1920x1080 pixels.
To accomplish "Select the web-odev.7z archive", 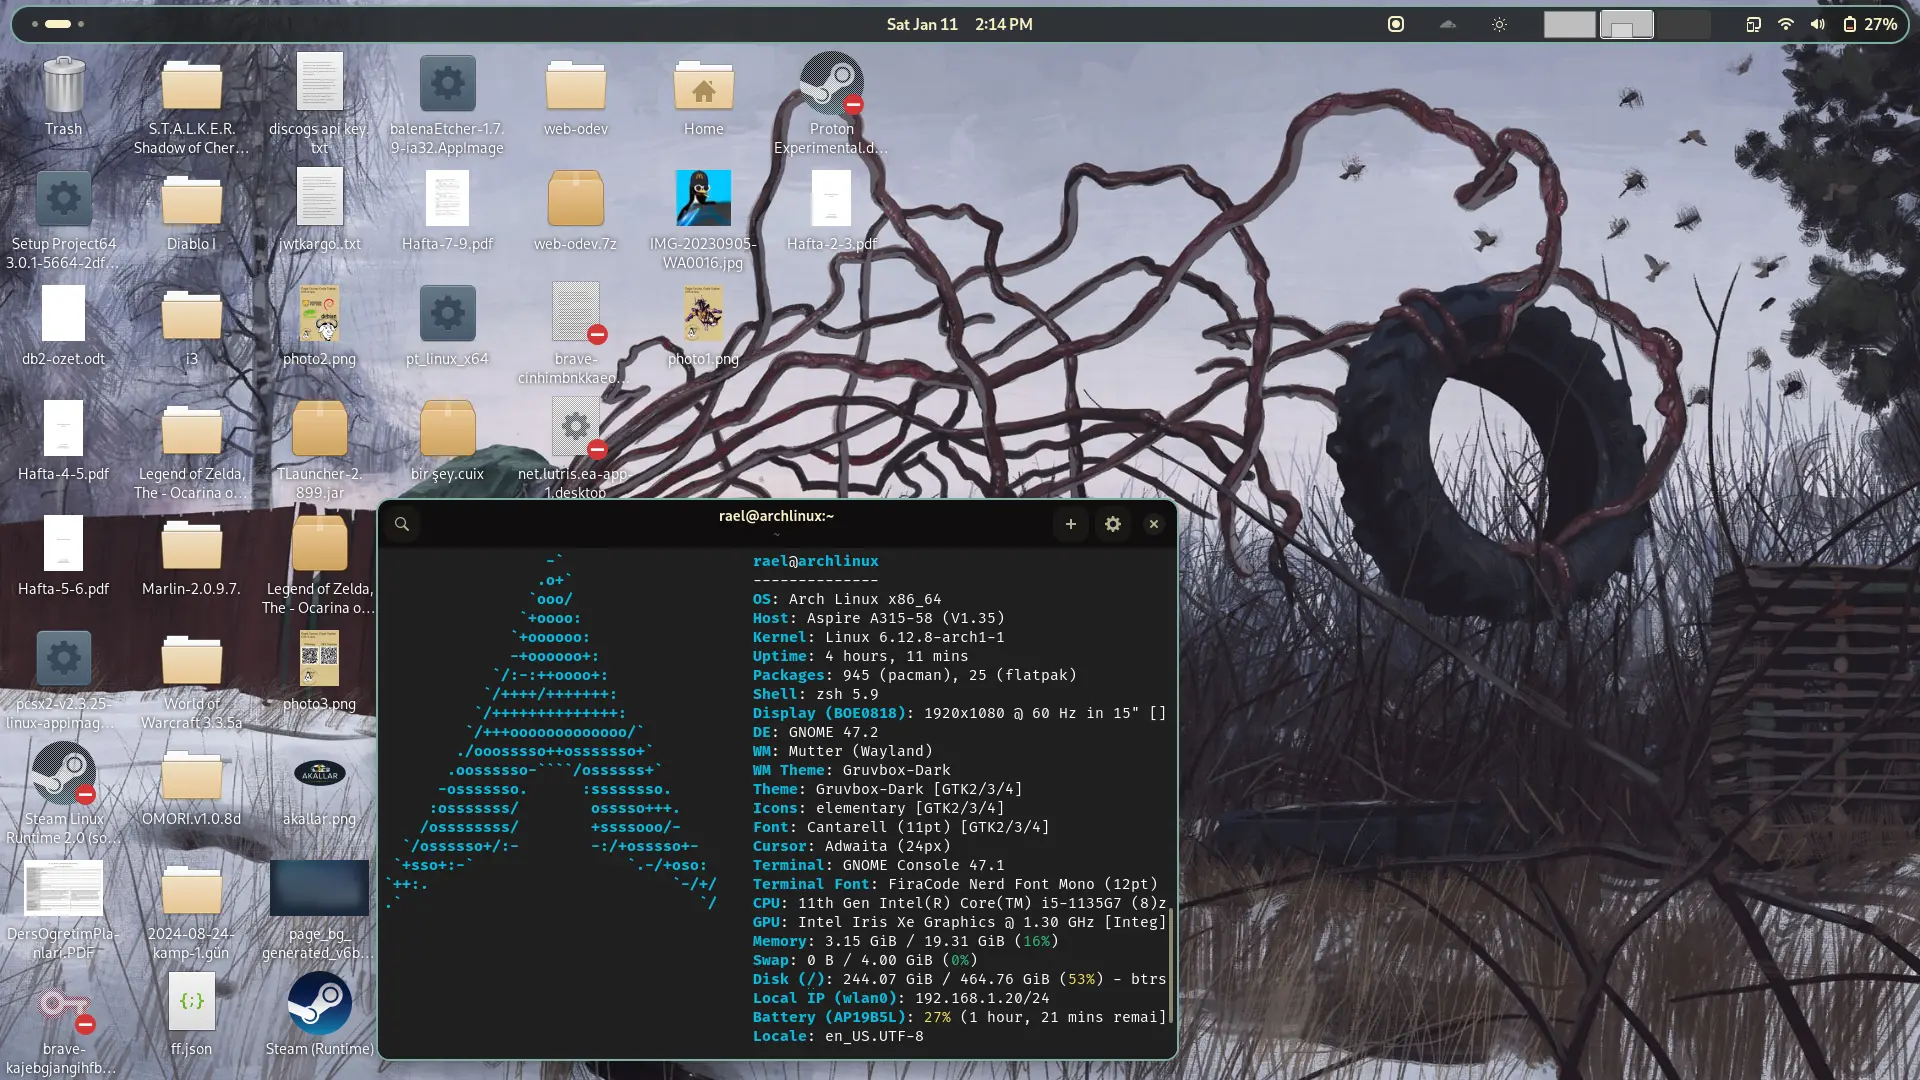I will coord(576,198).
